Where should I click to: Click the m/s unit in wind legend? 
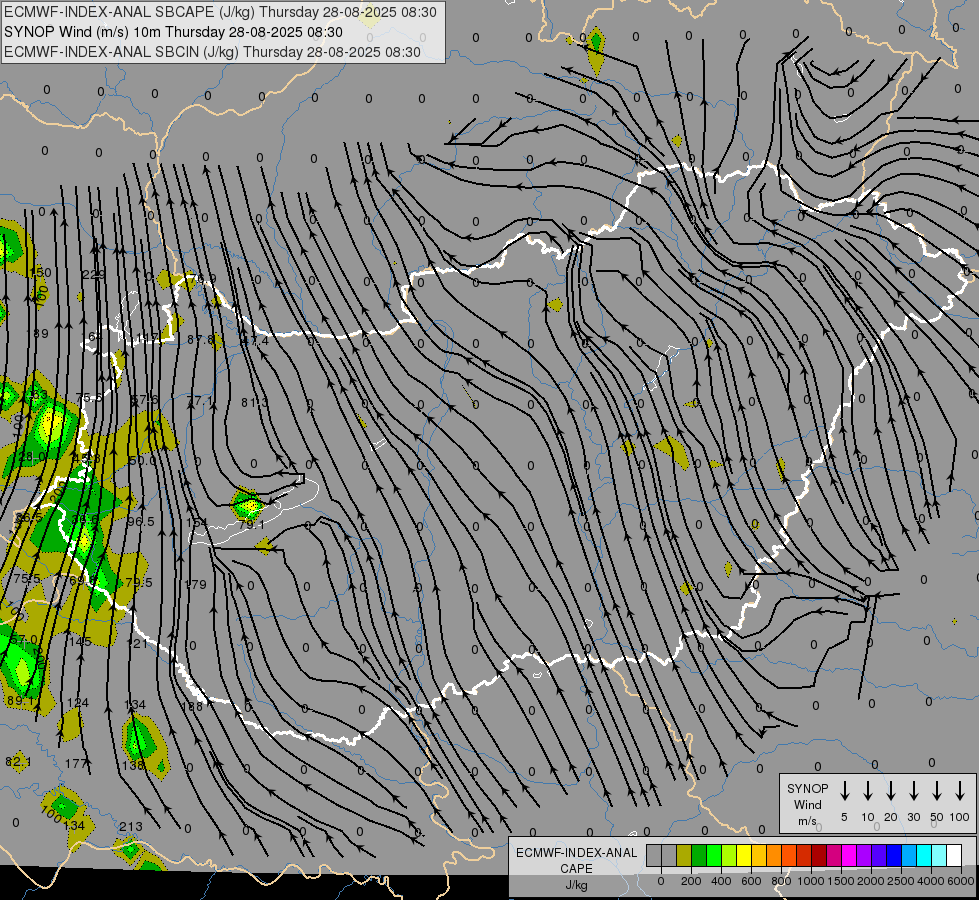807,821
